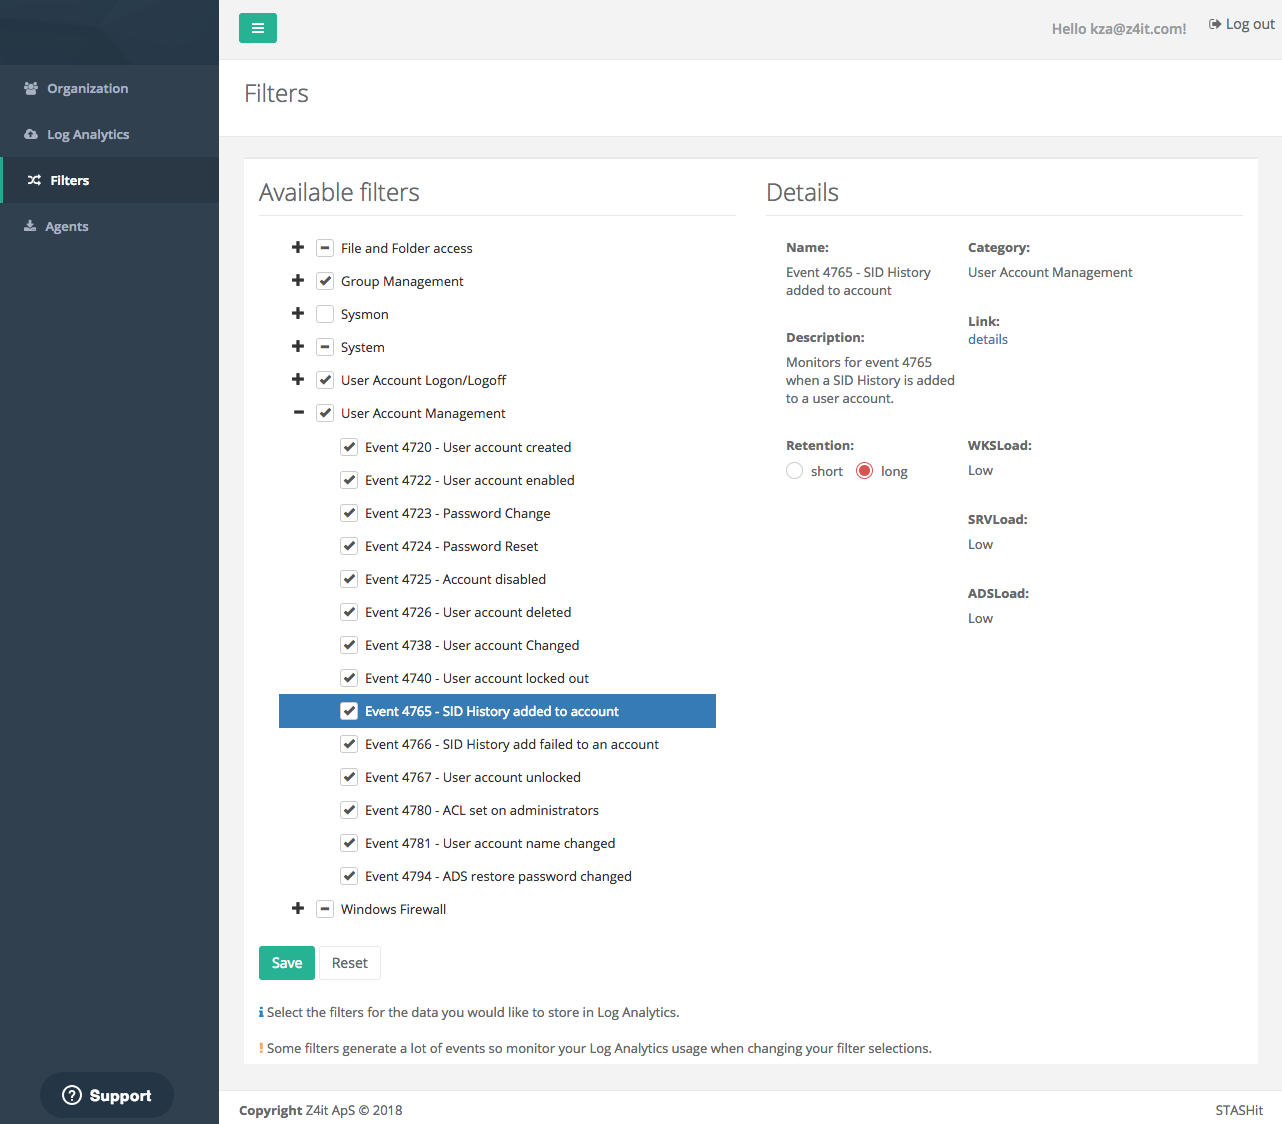Collapse the User Account Management category

pyautogui.click(x=298, y=413)
